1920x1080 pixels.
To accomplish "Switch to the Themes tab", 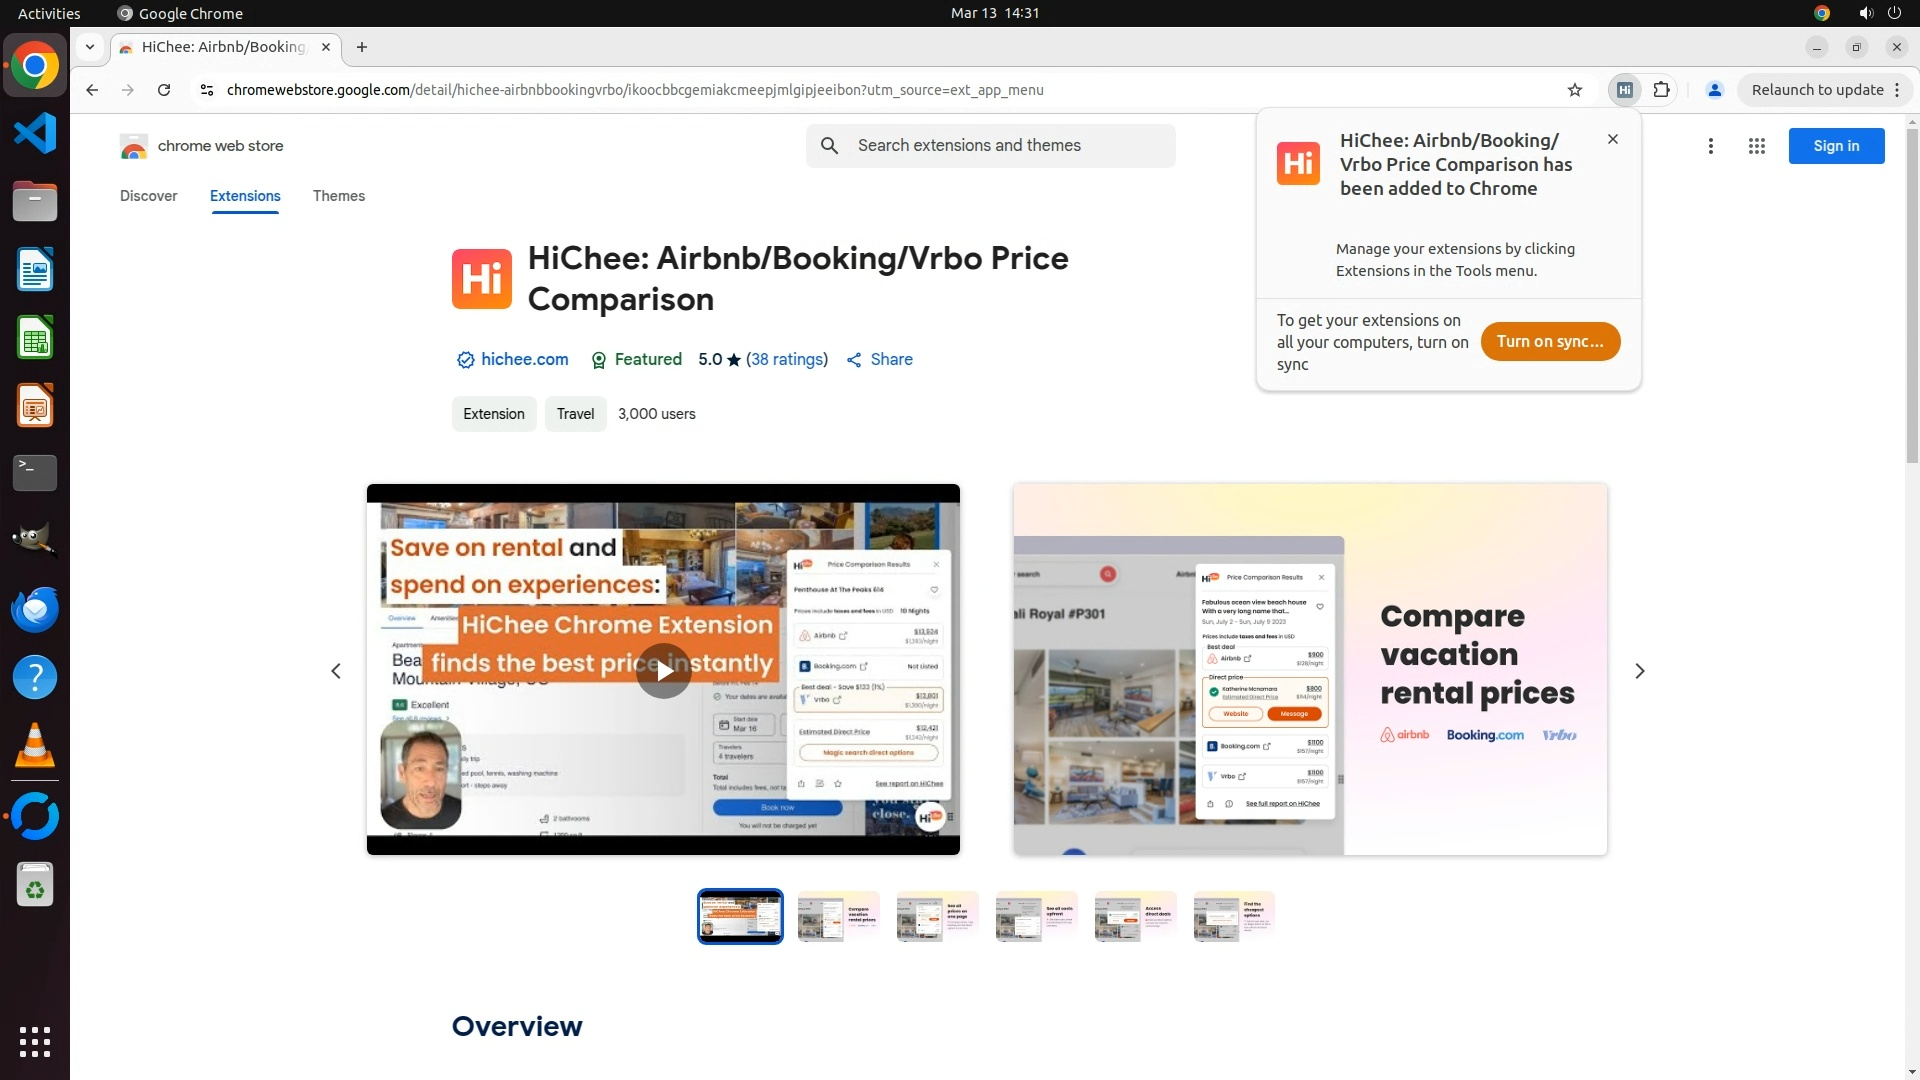I will pos(338,196).
